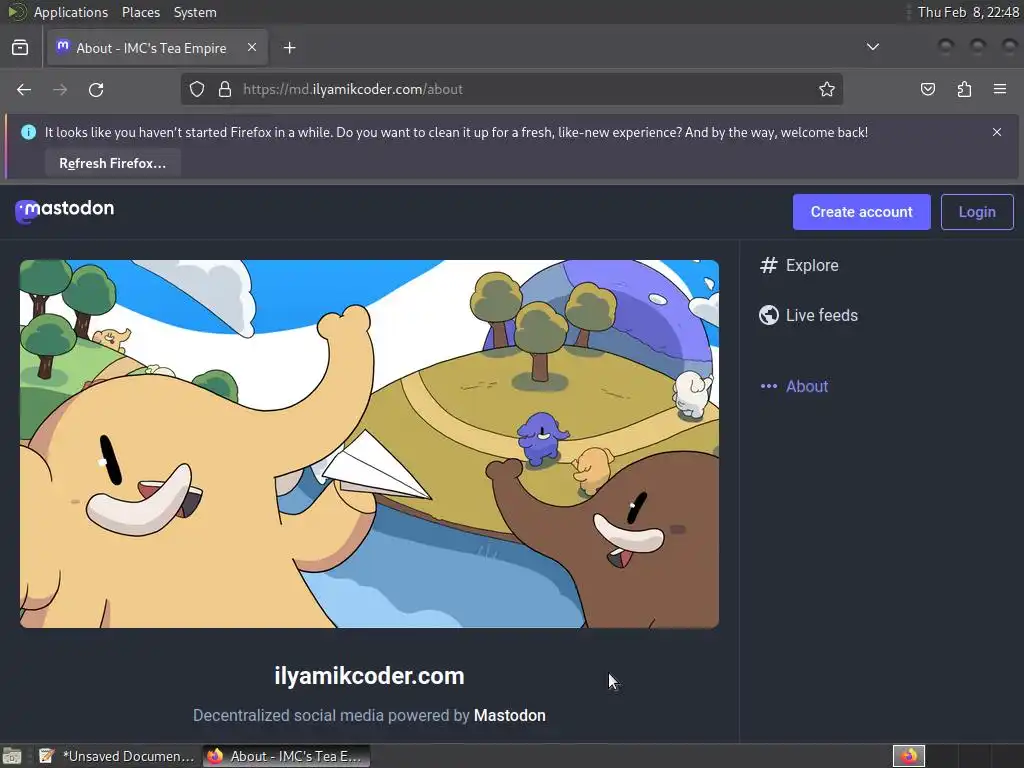Click the Mastodon elephants banner image
This screenshot has width=1024, height=768.
pos(370,444)
